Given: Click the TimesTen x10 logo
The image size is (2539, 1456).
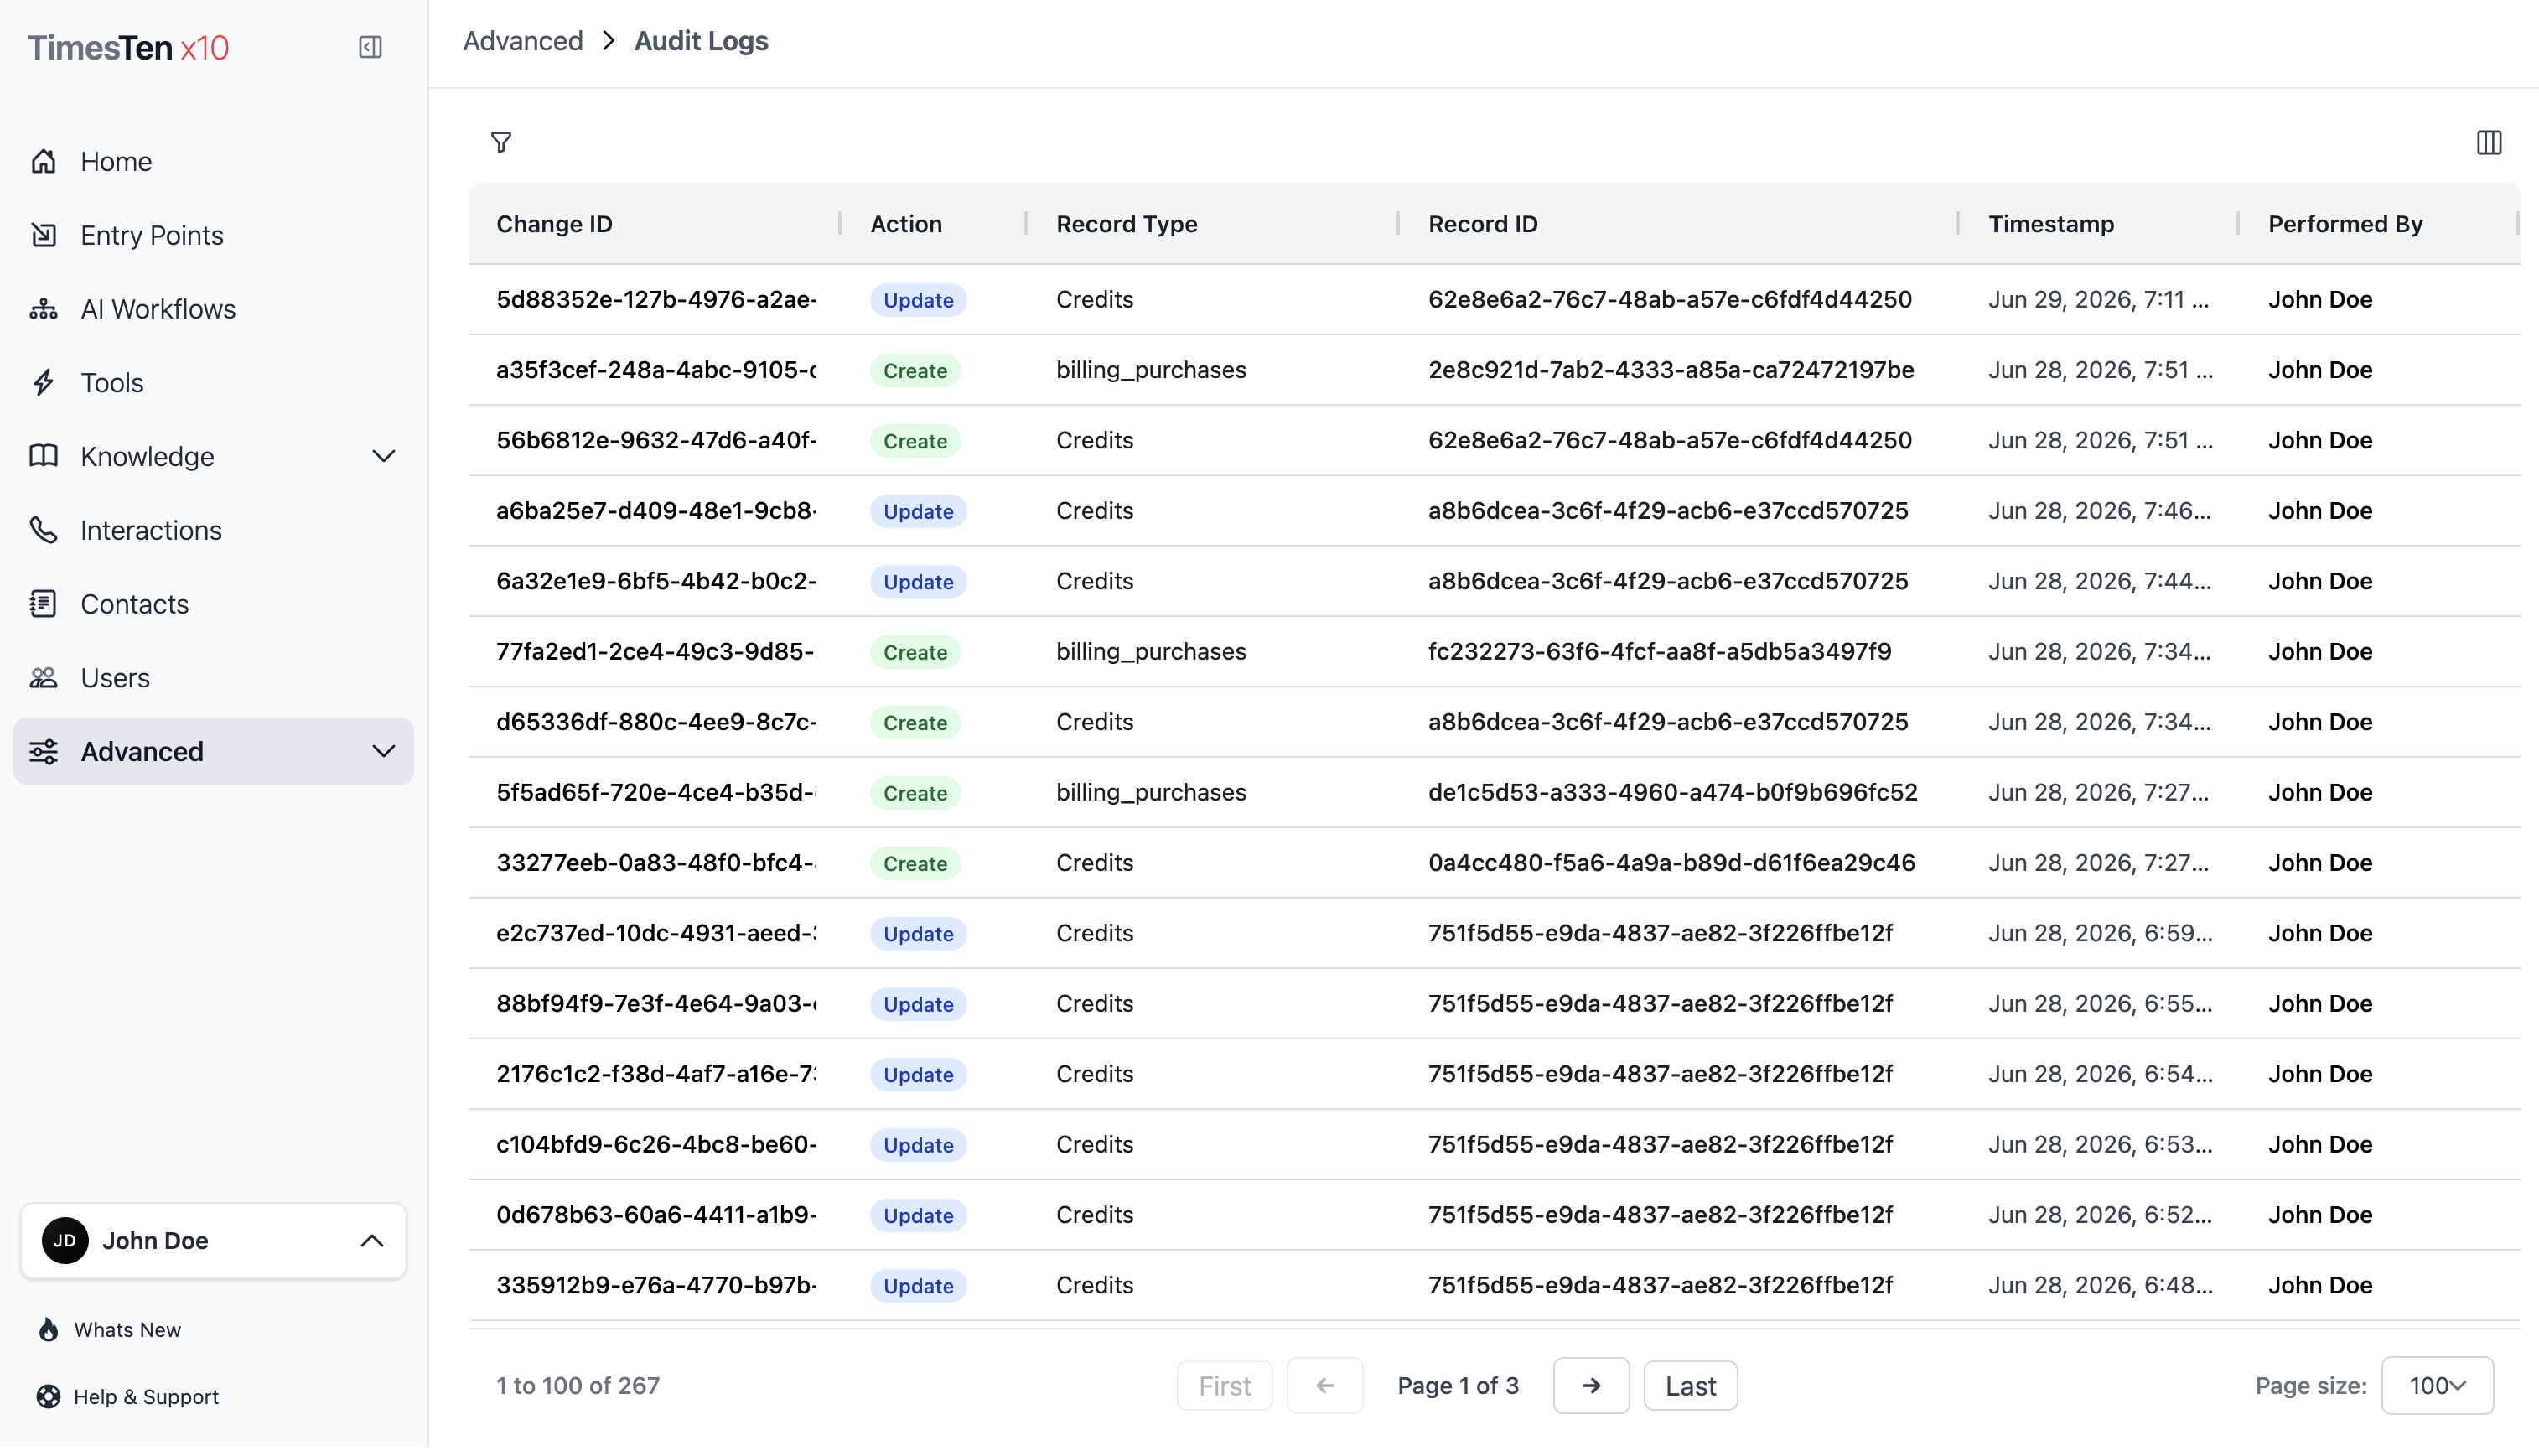Looking at the screenshot, I should [128, 47].
